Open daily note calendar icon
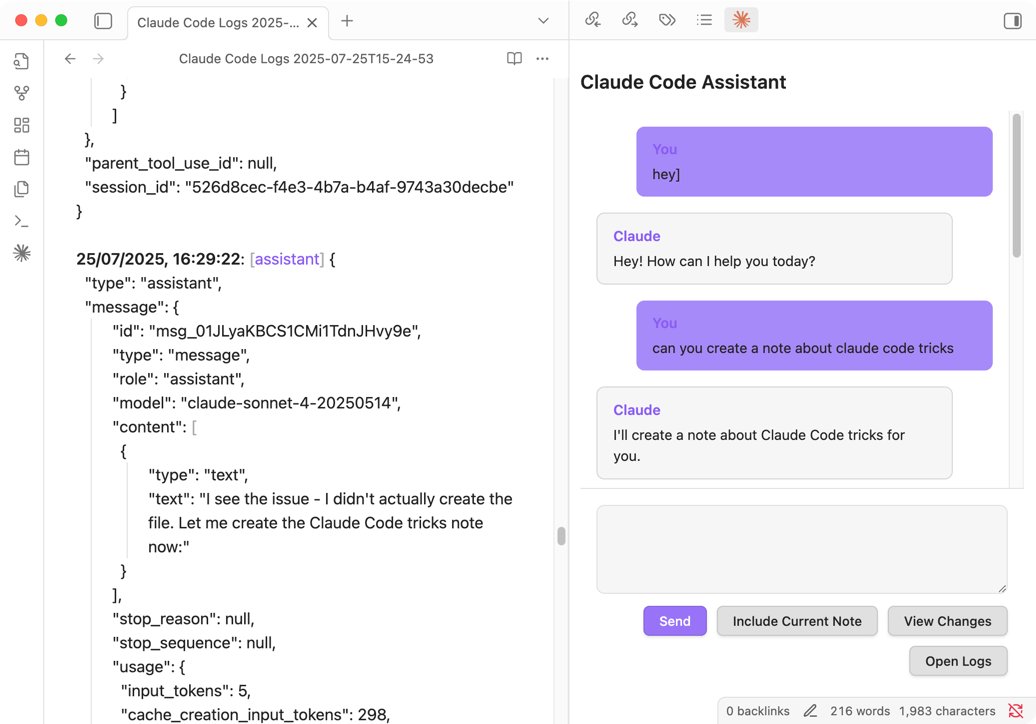 point(22,157)
